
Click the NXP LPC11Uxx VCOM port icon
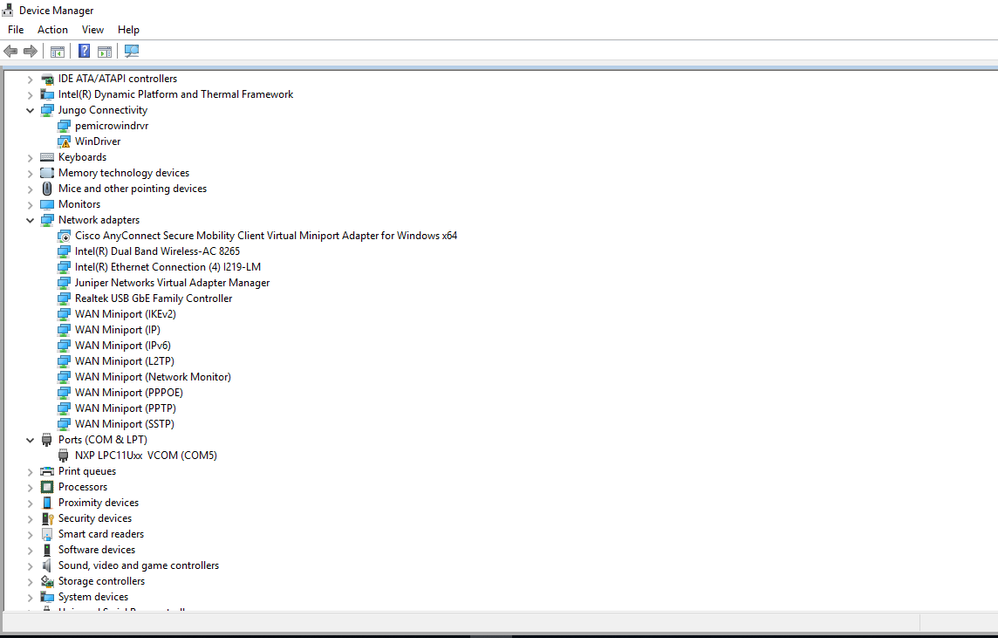coord(63,455)
